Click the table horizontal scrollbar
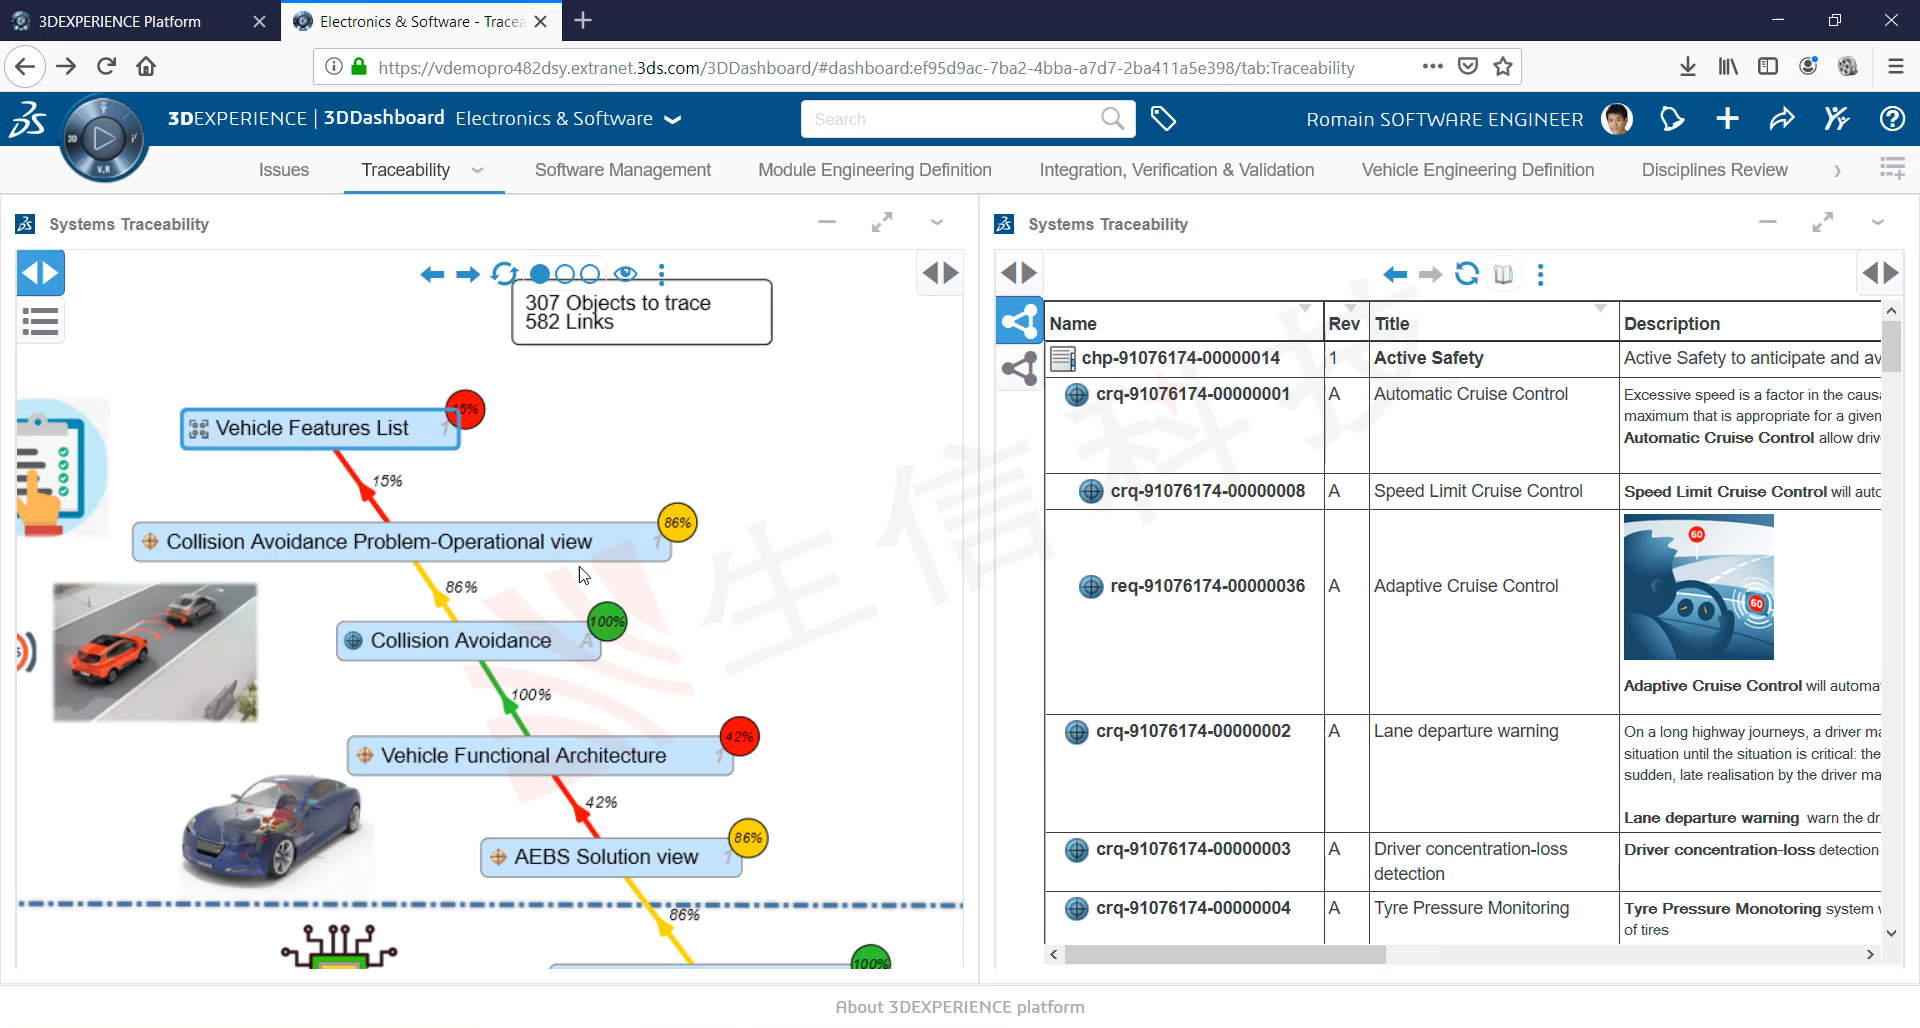The image size is (1920, 1028). (x=1225, y=955)
